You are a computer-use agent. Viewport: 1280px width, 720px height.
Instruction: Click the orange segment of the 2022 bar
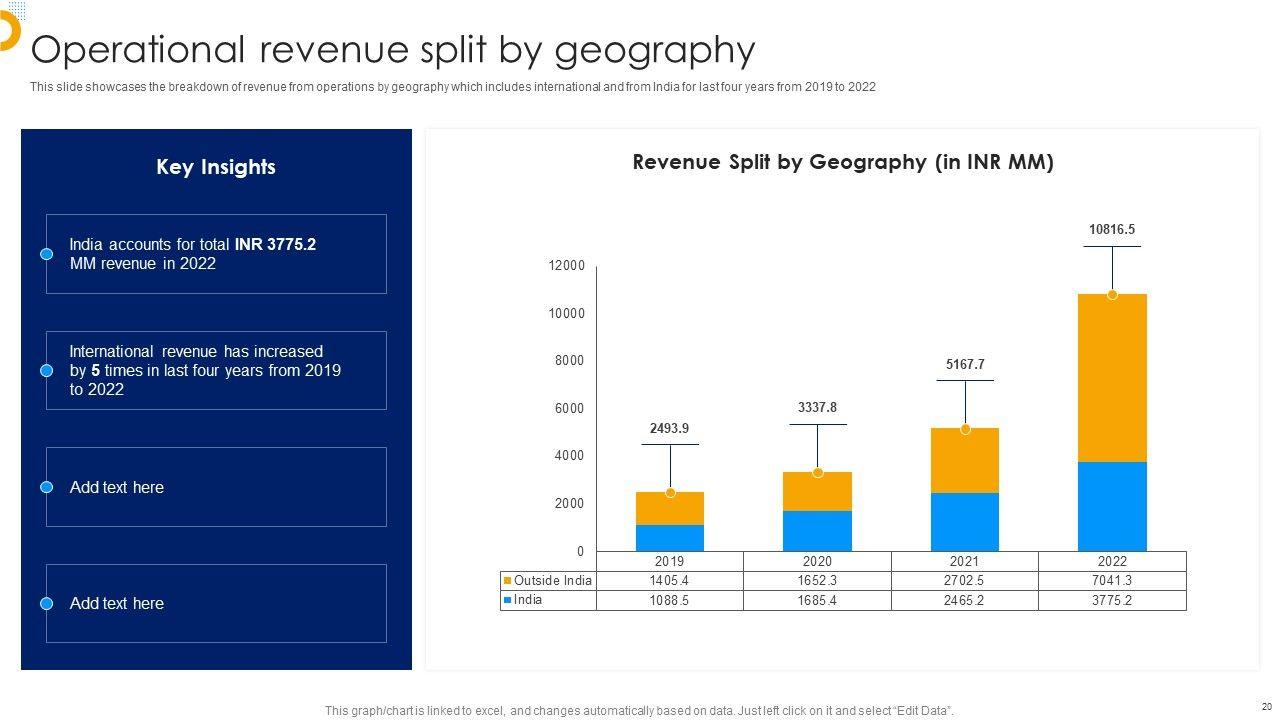tap(1112, 378)
